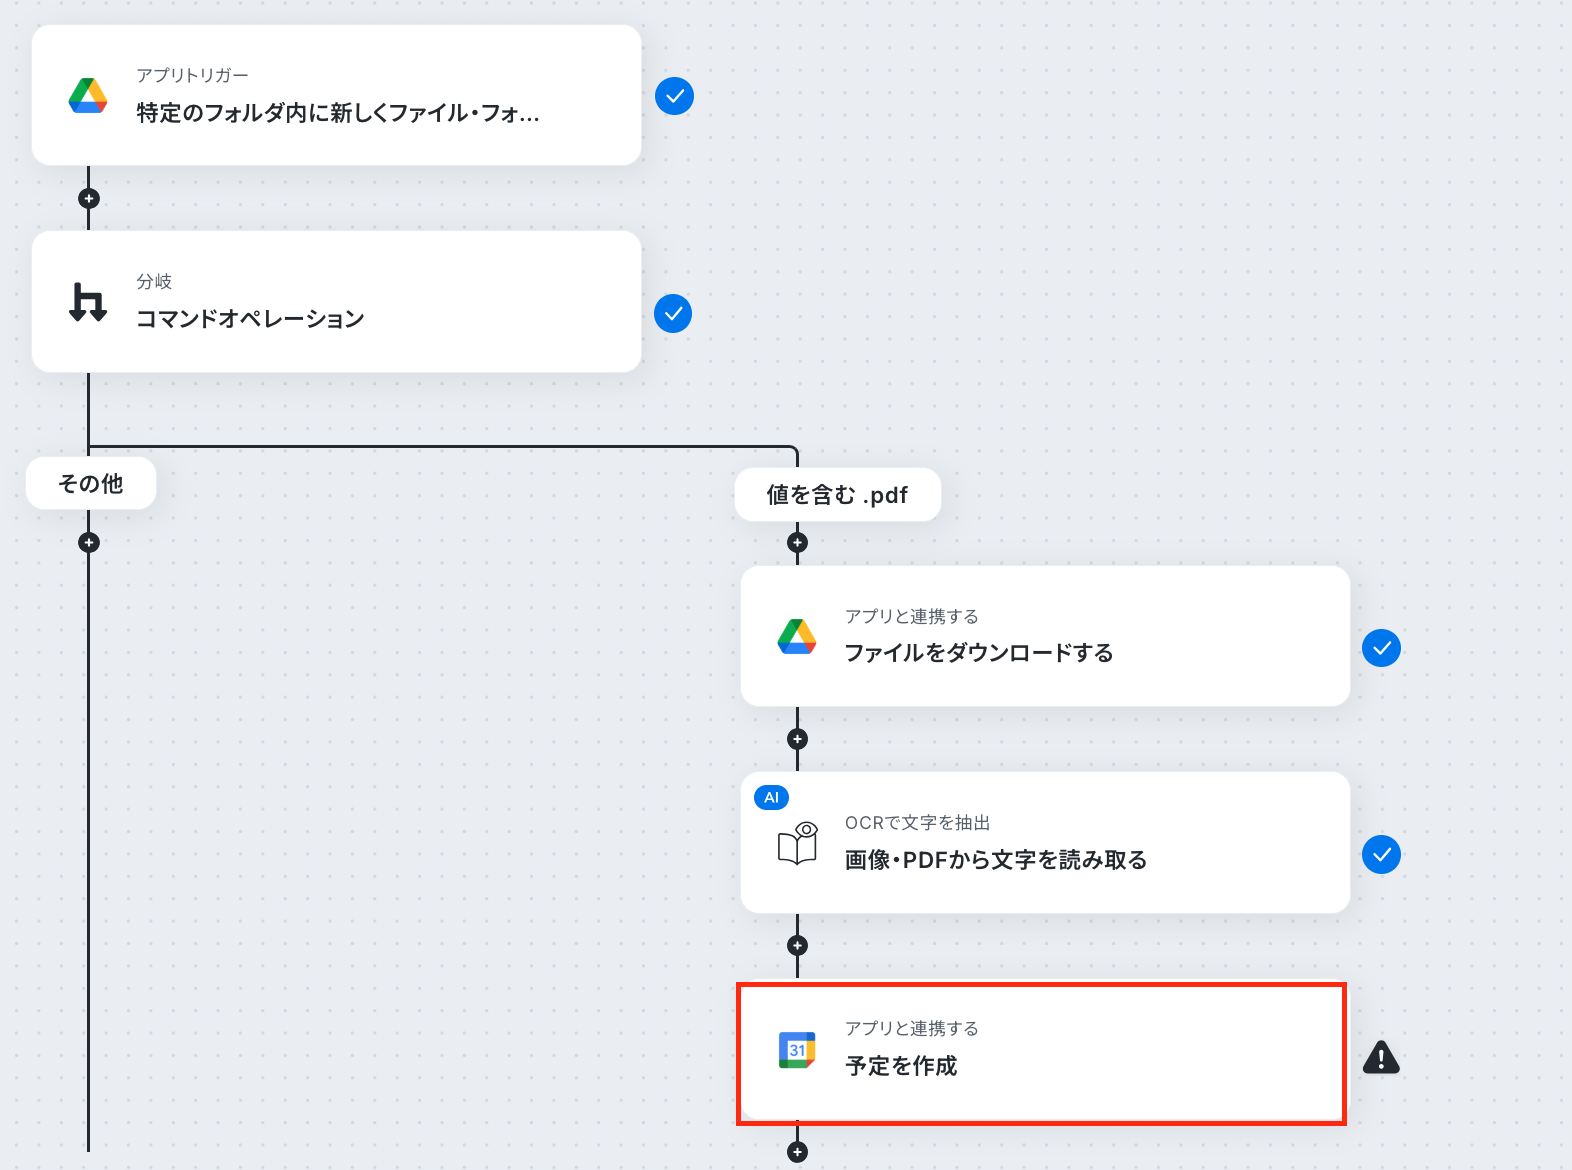Click the warning triangle beside 予定を作成
The image size is (1572, 1170).
(x=1381, y=1057)
